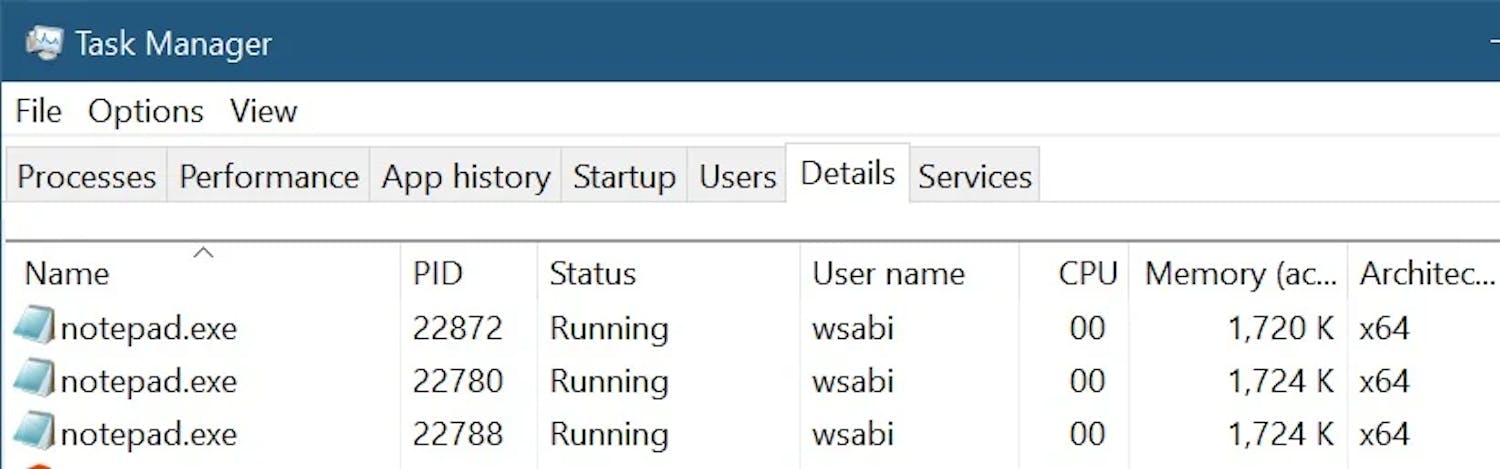Switch to the Performance tab
This screenshot has width=1500, height=469.
[269, 176]
